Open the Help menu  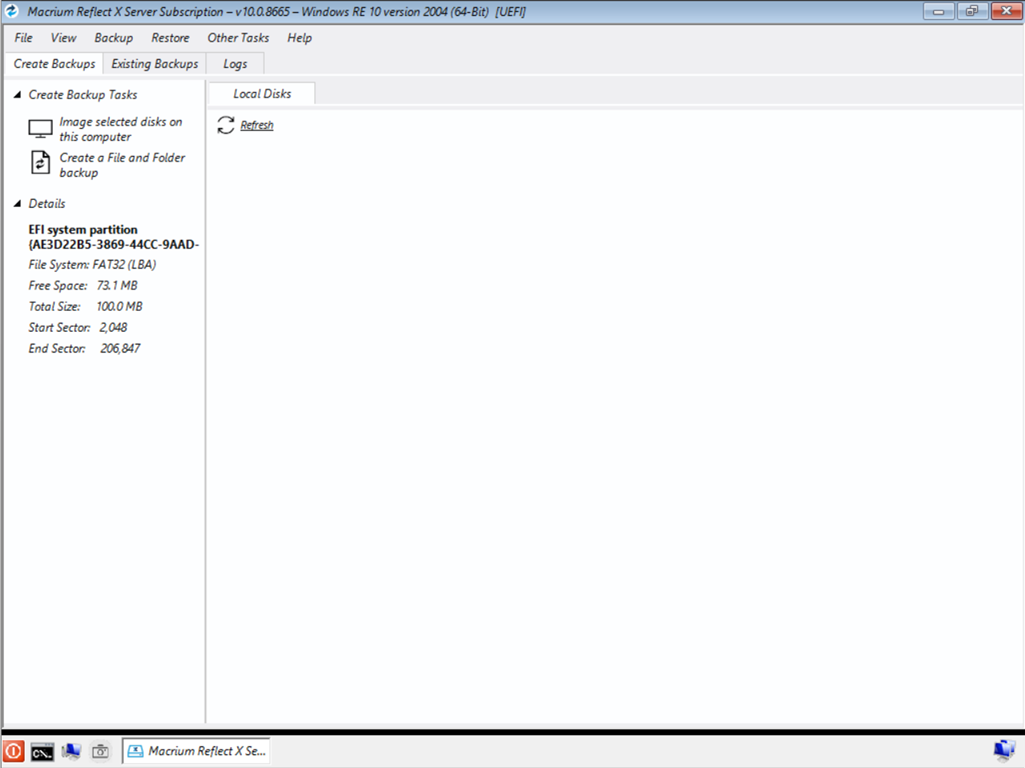tap(299, 38)
